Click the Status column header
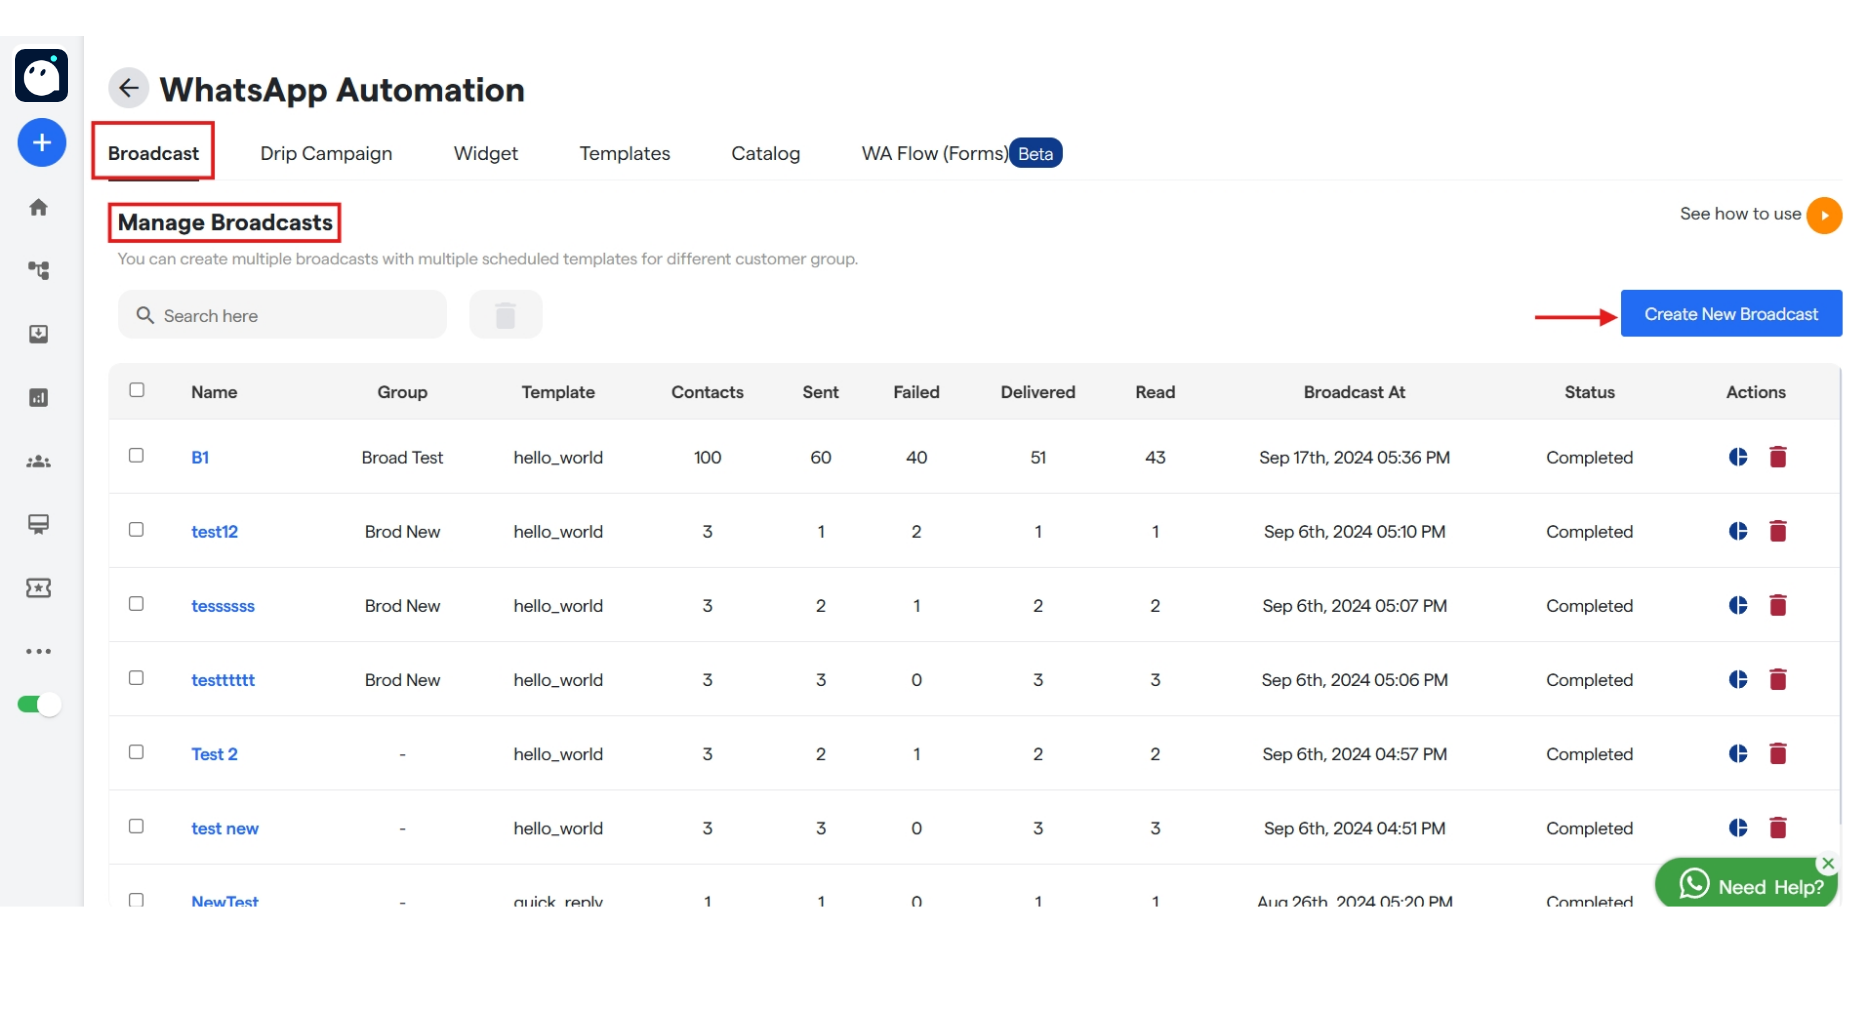The image size is (1866, 1020). click(x=1589, y=392)
